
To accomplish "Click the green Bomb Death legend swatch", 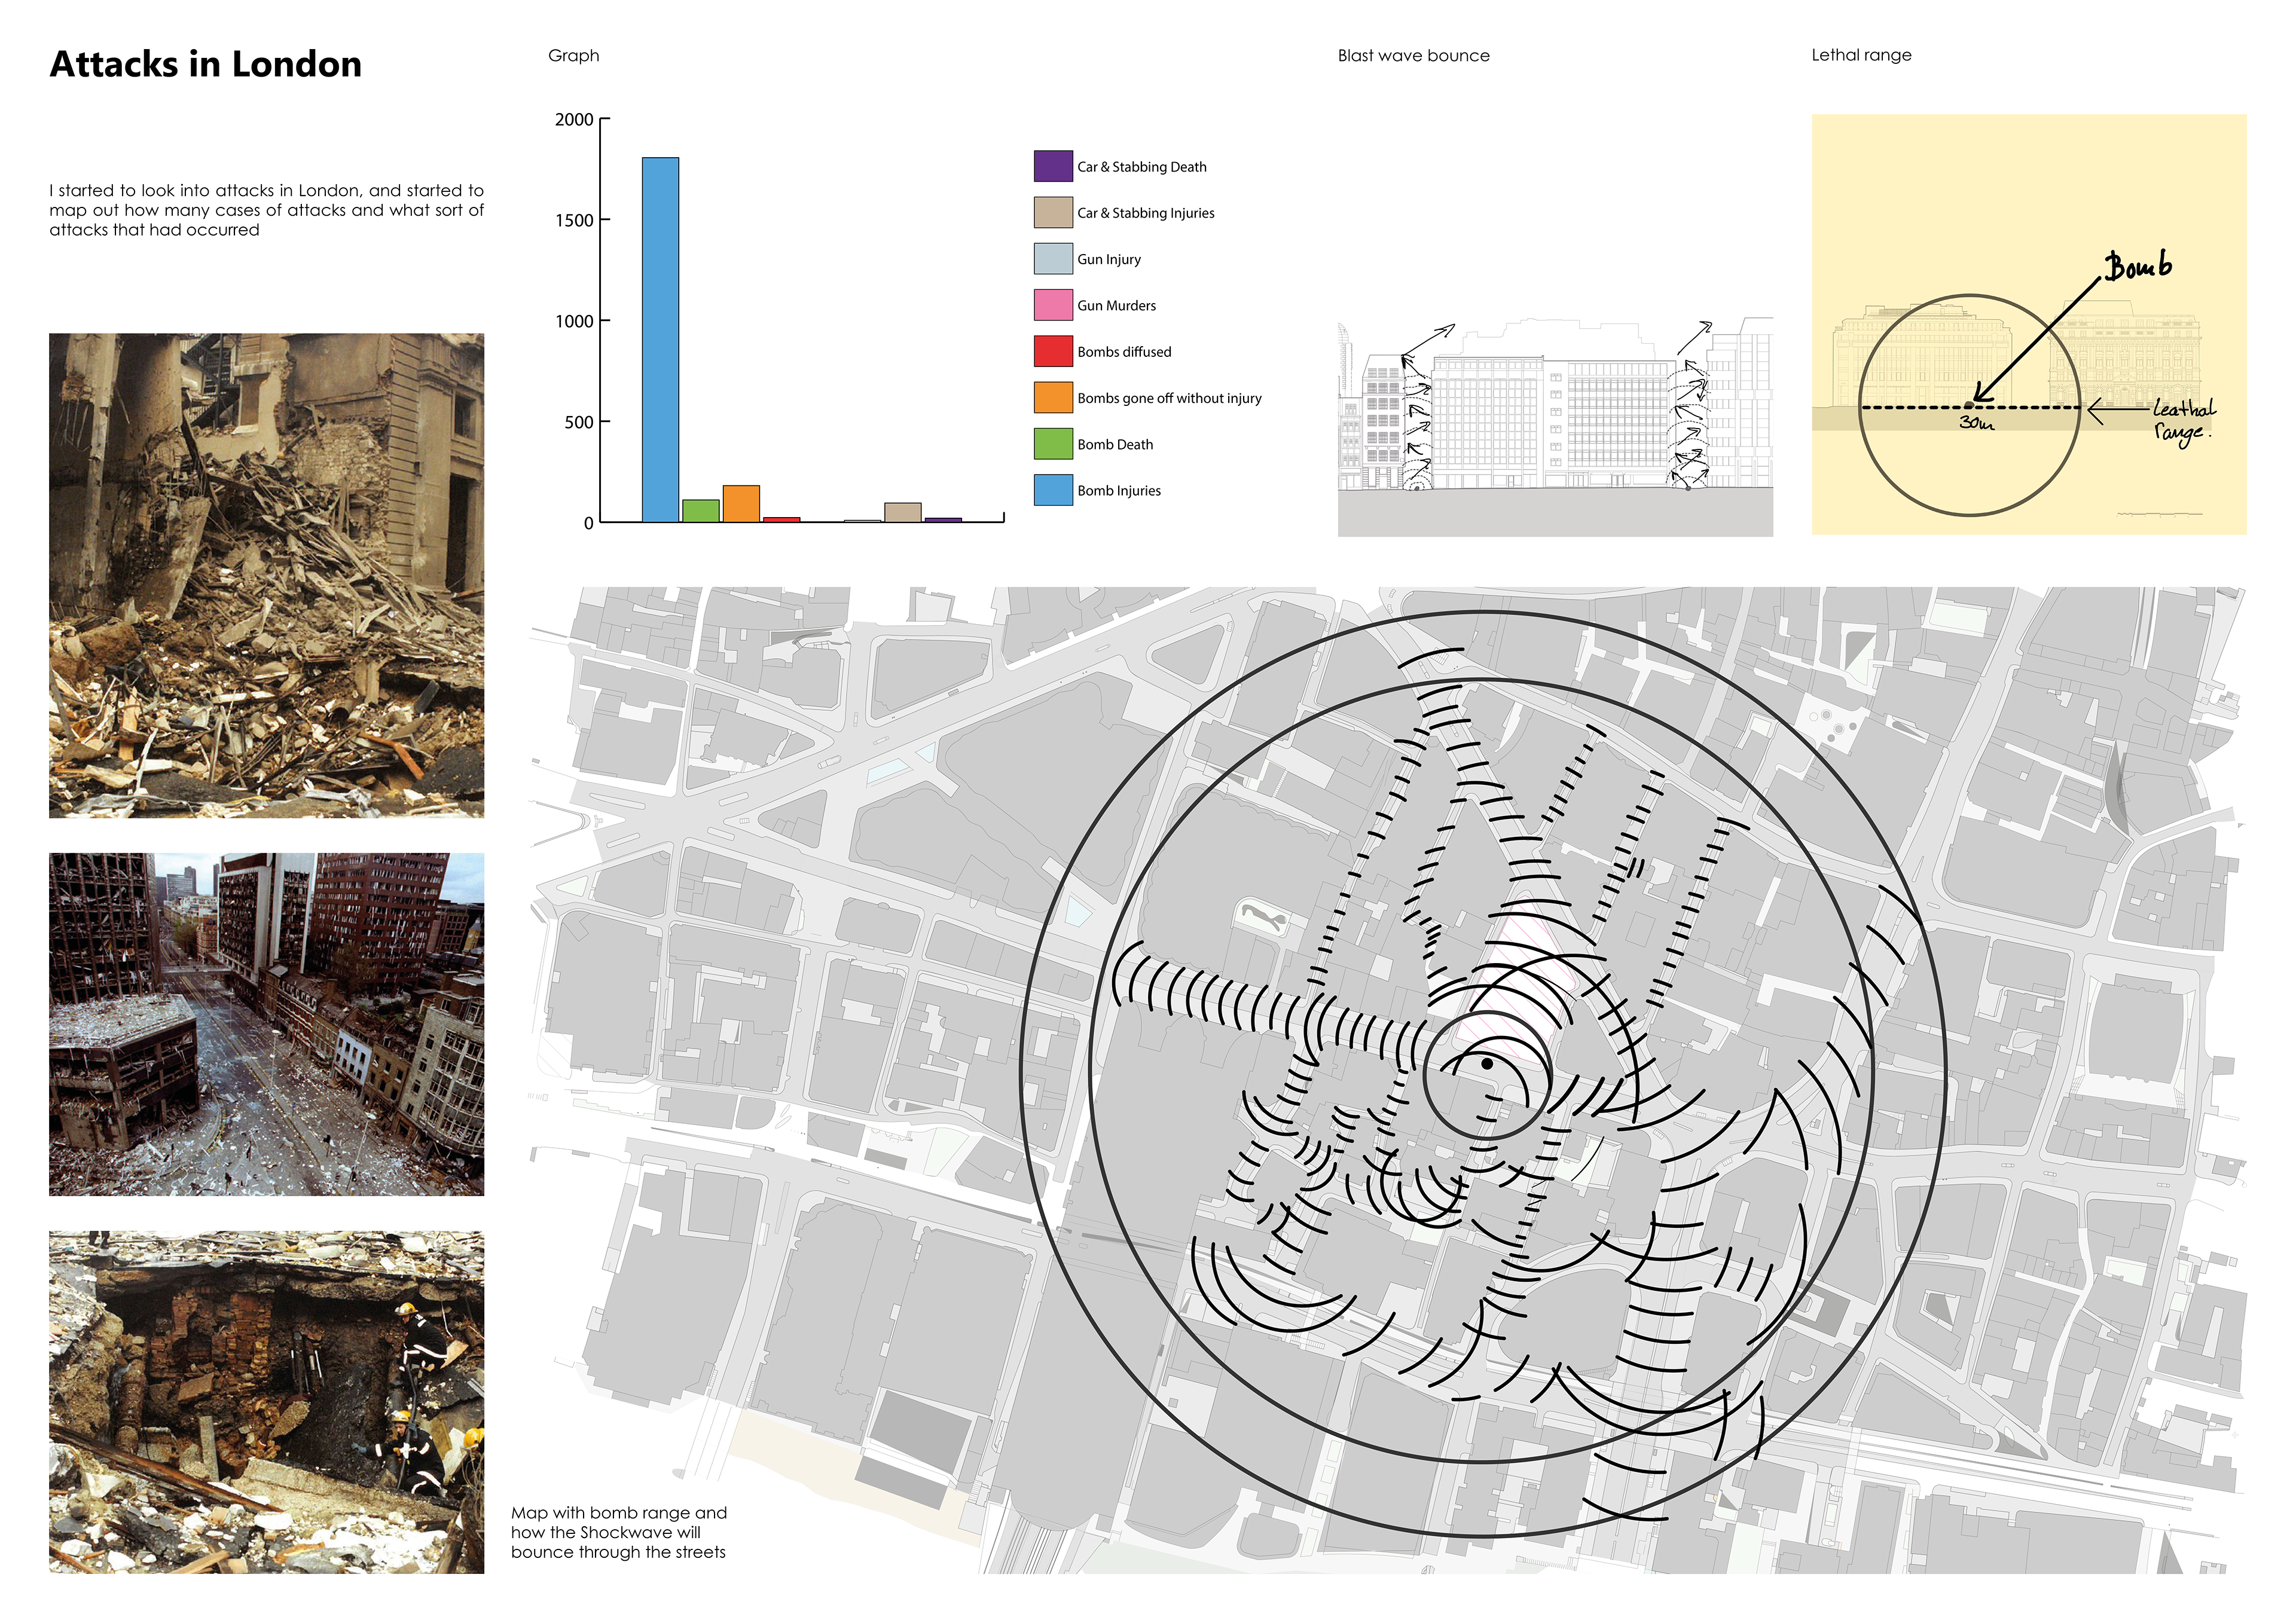I will click(1053, 443).
